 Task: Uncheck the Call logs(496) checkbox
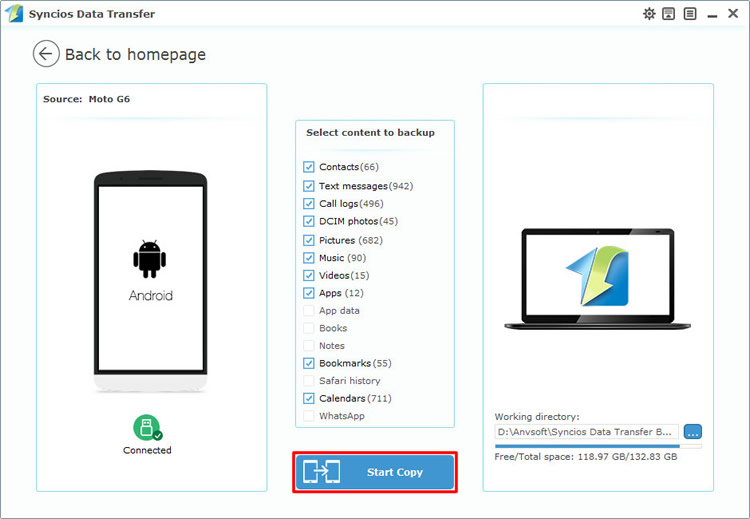click(309, 203)
